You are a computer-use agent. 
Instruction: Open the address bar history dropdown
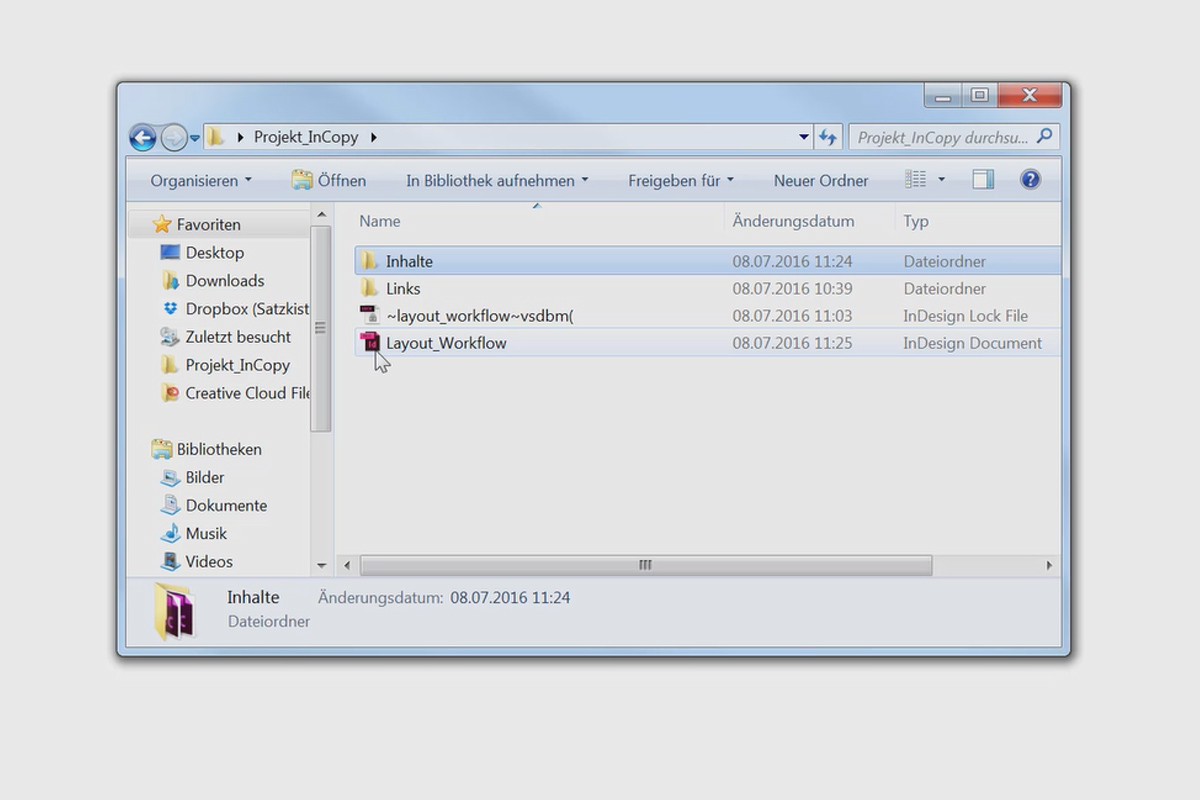803,137
